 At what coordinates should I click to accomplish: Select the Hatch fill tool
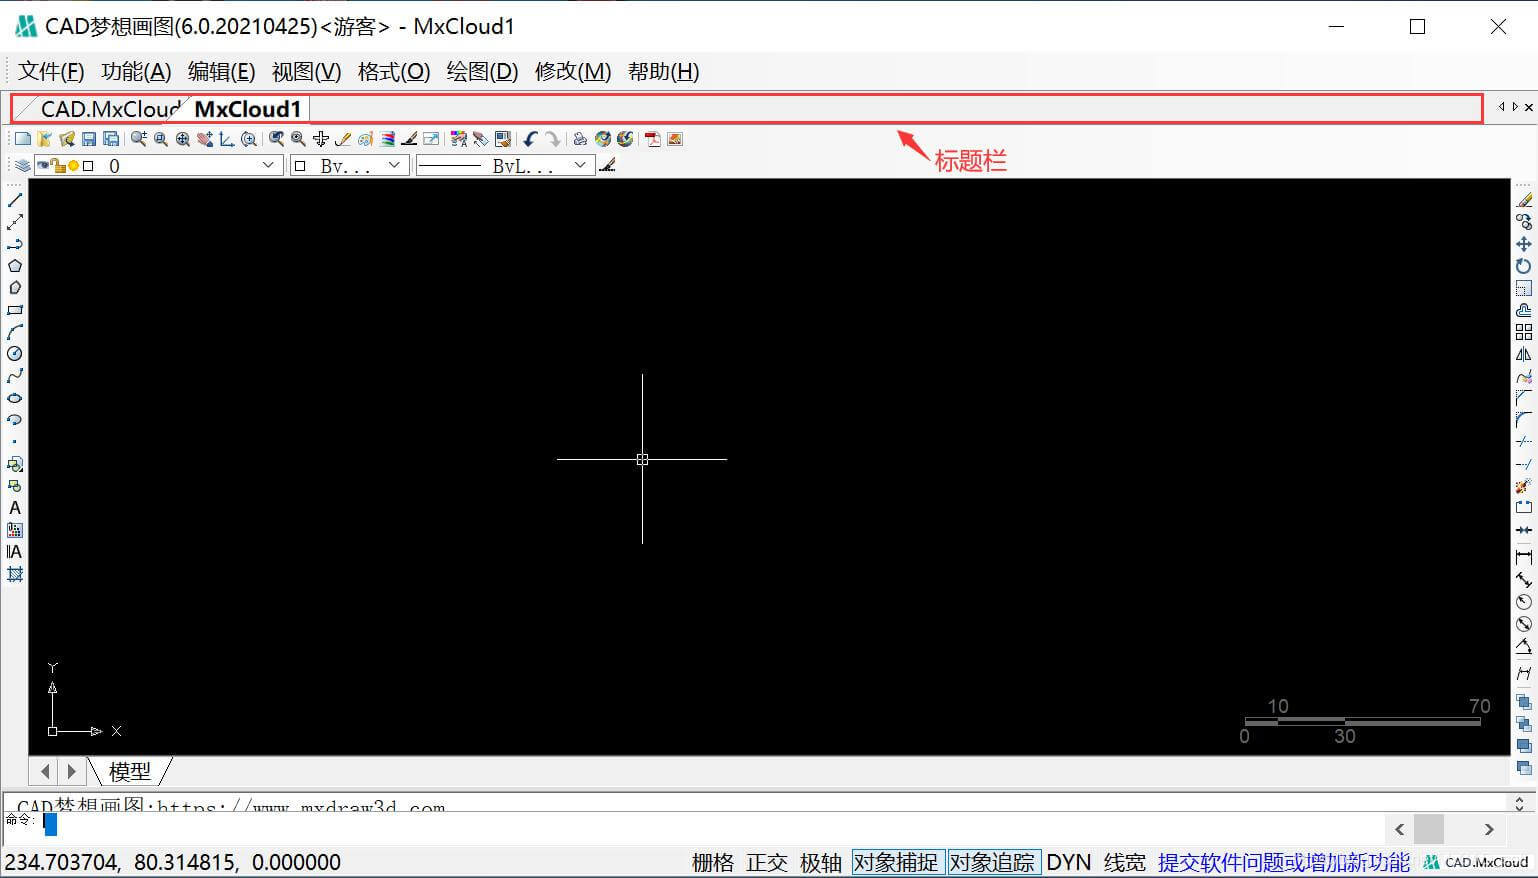(x=15, y=574)
